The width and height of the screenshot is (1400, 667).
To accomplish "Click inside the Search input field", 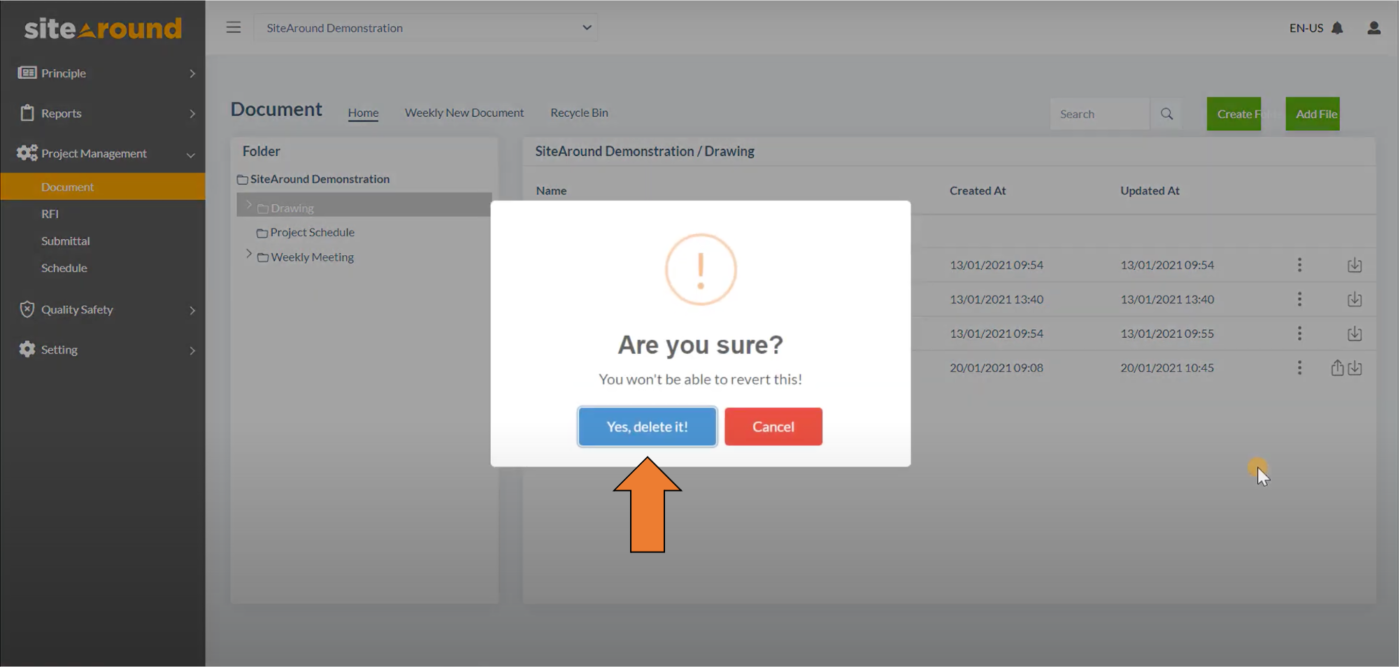I will click(x=1099, y=113).
